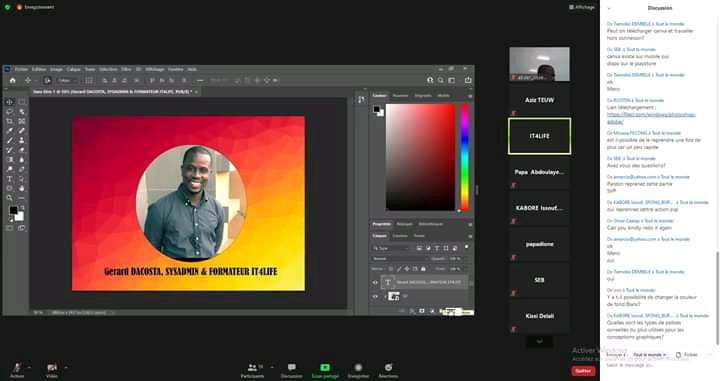Expand audio options arrow beside microphone
This screenshot has height=381, width=720.
(29, 367)
